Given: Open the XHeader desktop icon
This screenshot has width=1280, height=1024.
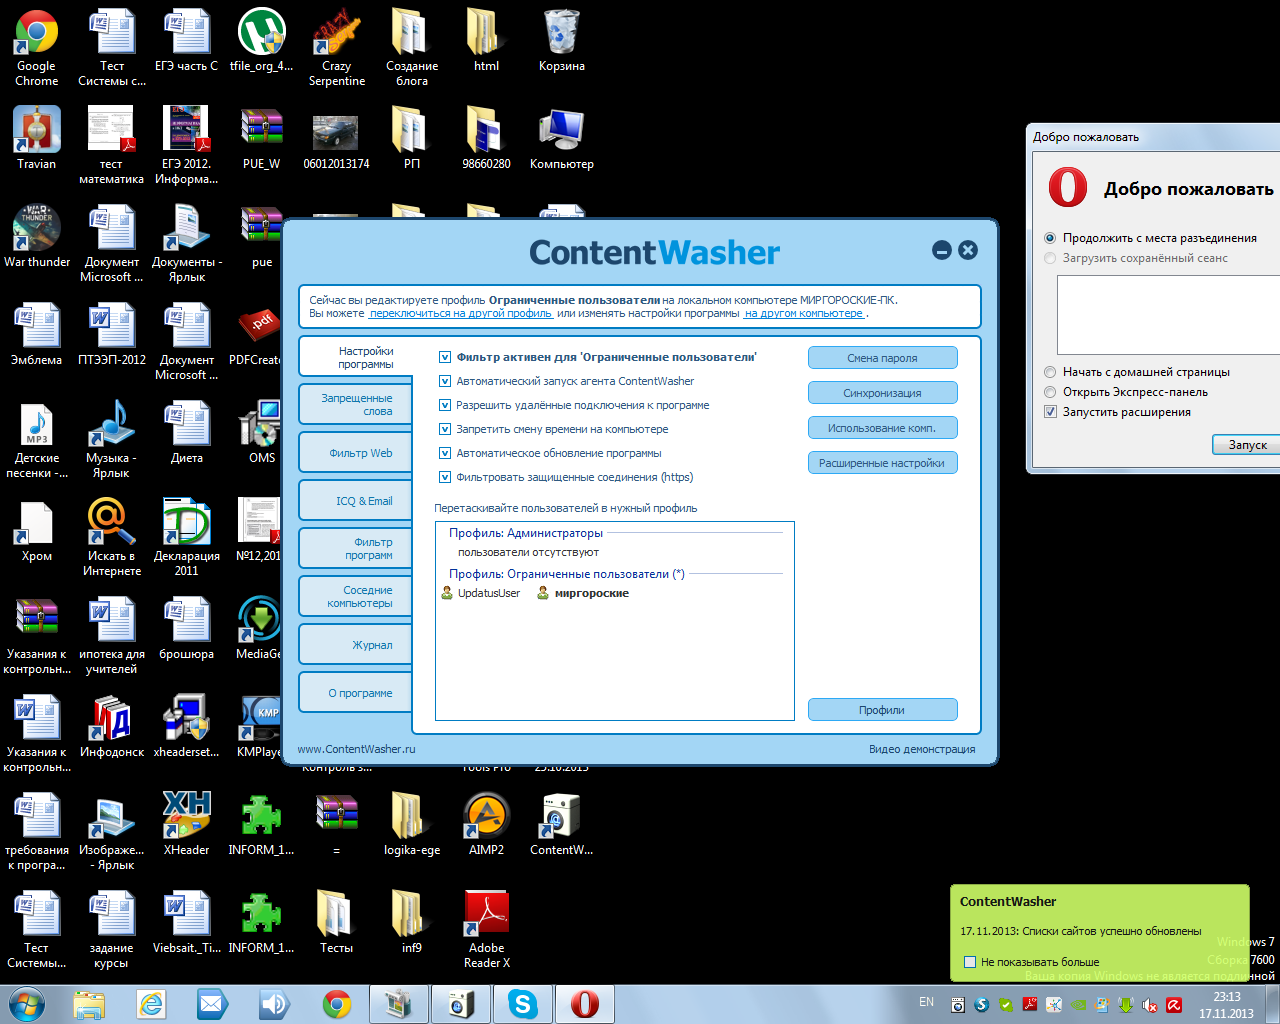Looking at the screenshot, I should point(187,824).
